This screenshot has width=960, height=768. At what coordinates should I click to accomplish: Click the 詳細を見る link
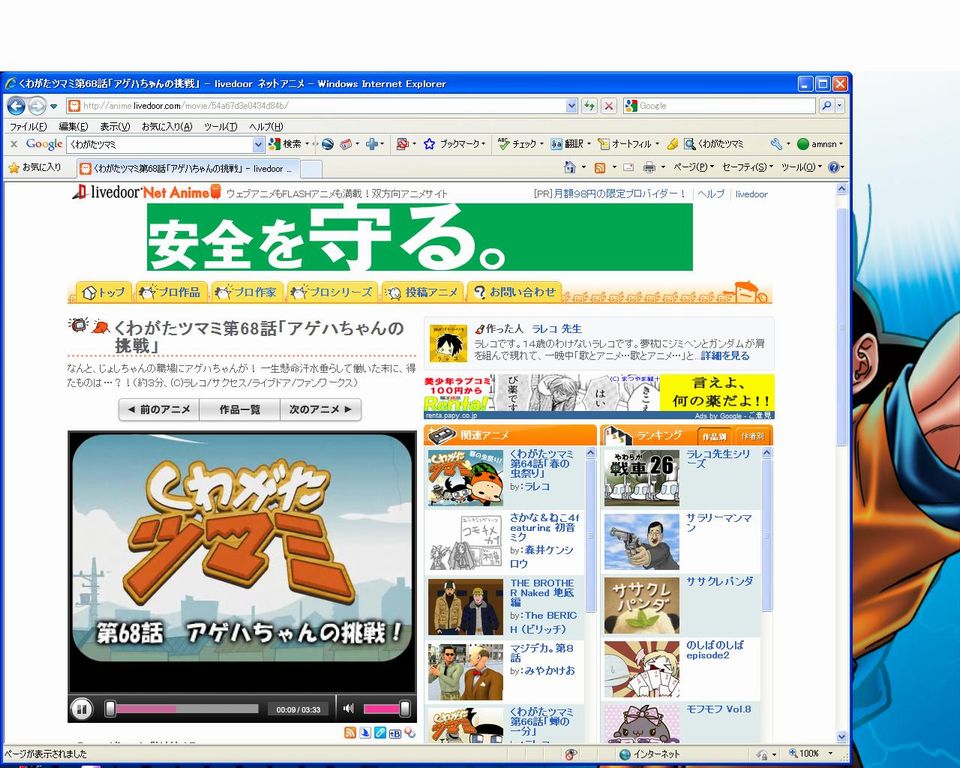point(725,355)
